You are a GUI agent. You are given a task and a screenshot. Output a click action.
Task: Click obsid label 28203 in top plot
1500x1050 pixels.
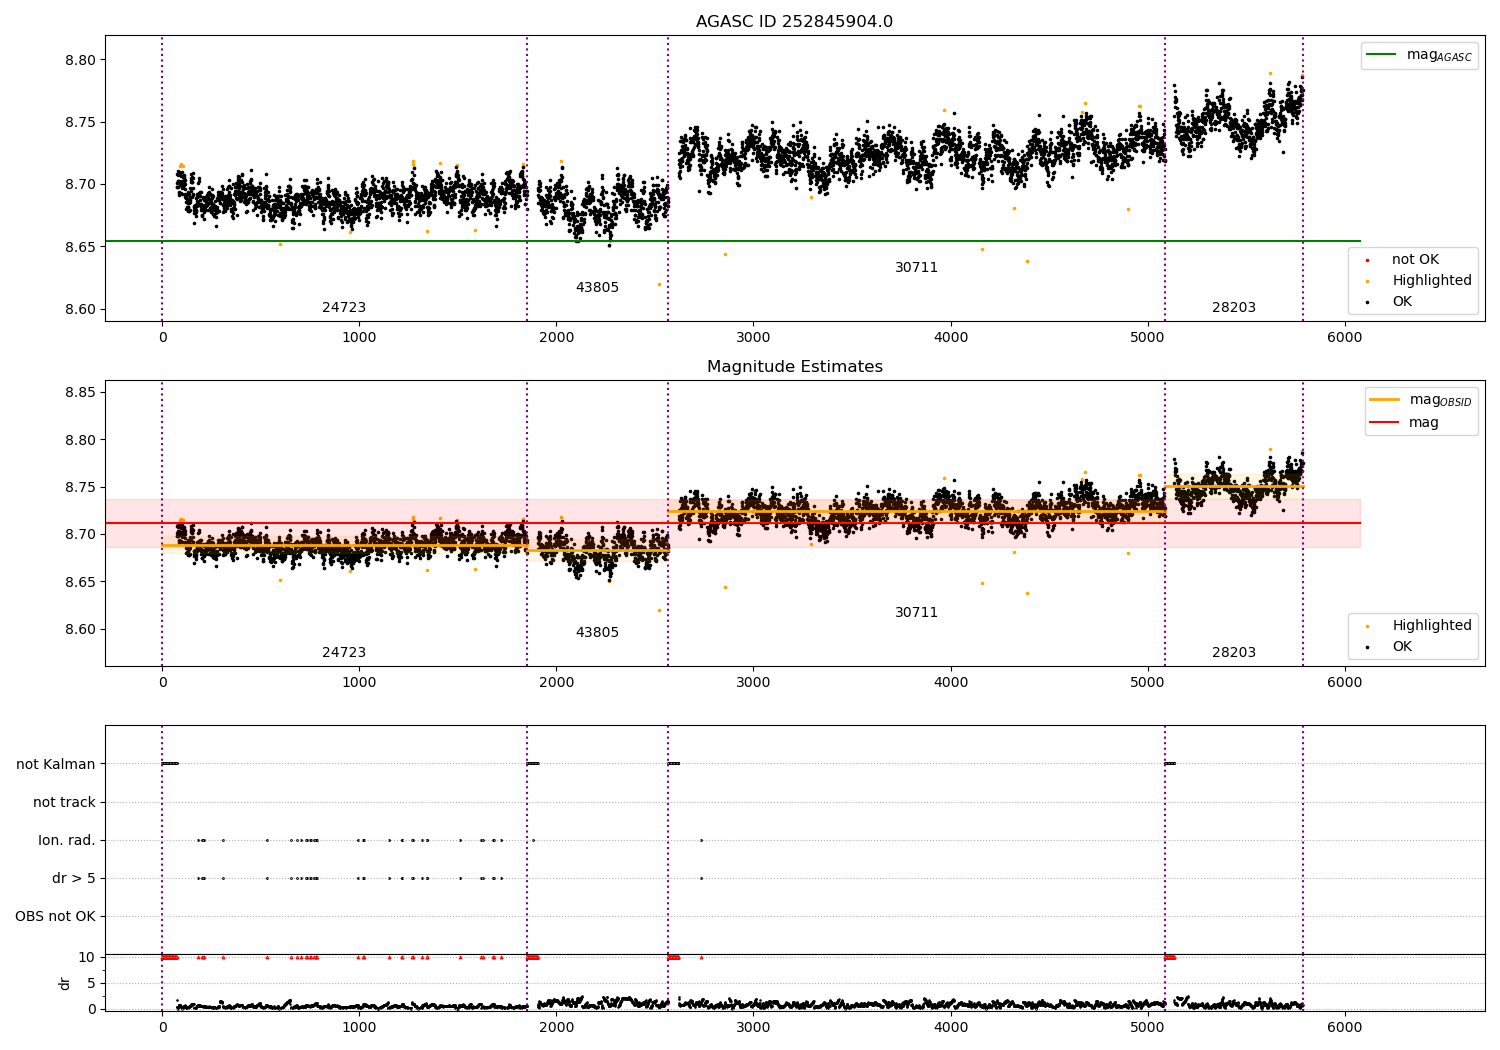tap(1234, 308)
